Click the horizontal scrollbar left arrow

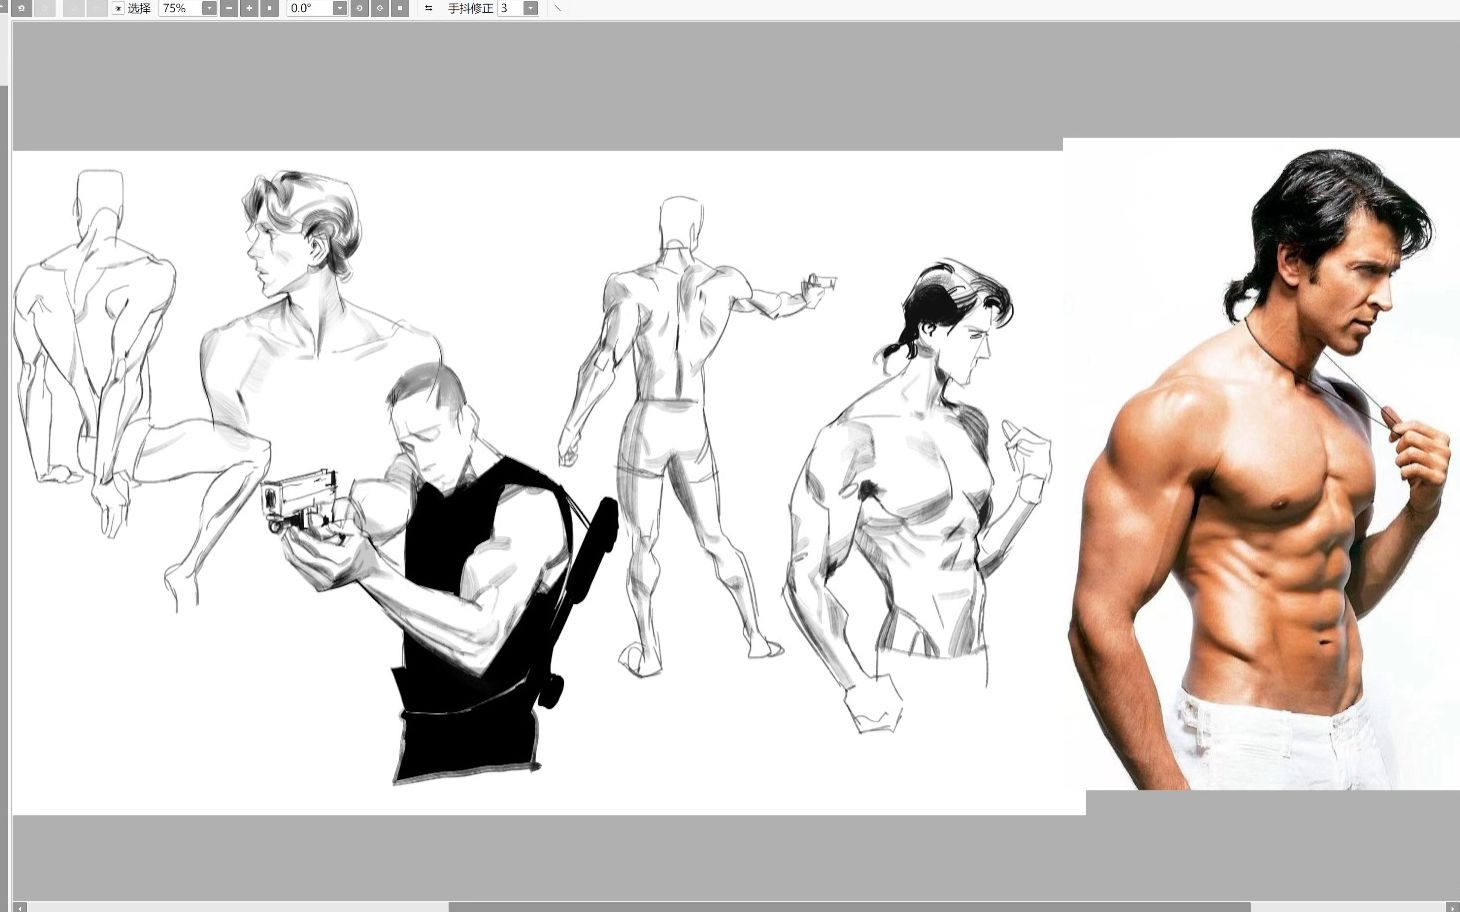(x=20, y=907)
